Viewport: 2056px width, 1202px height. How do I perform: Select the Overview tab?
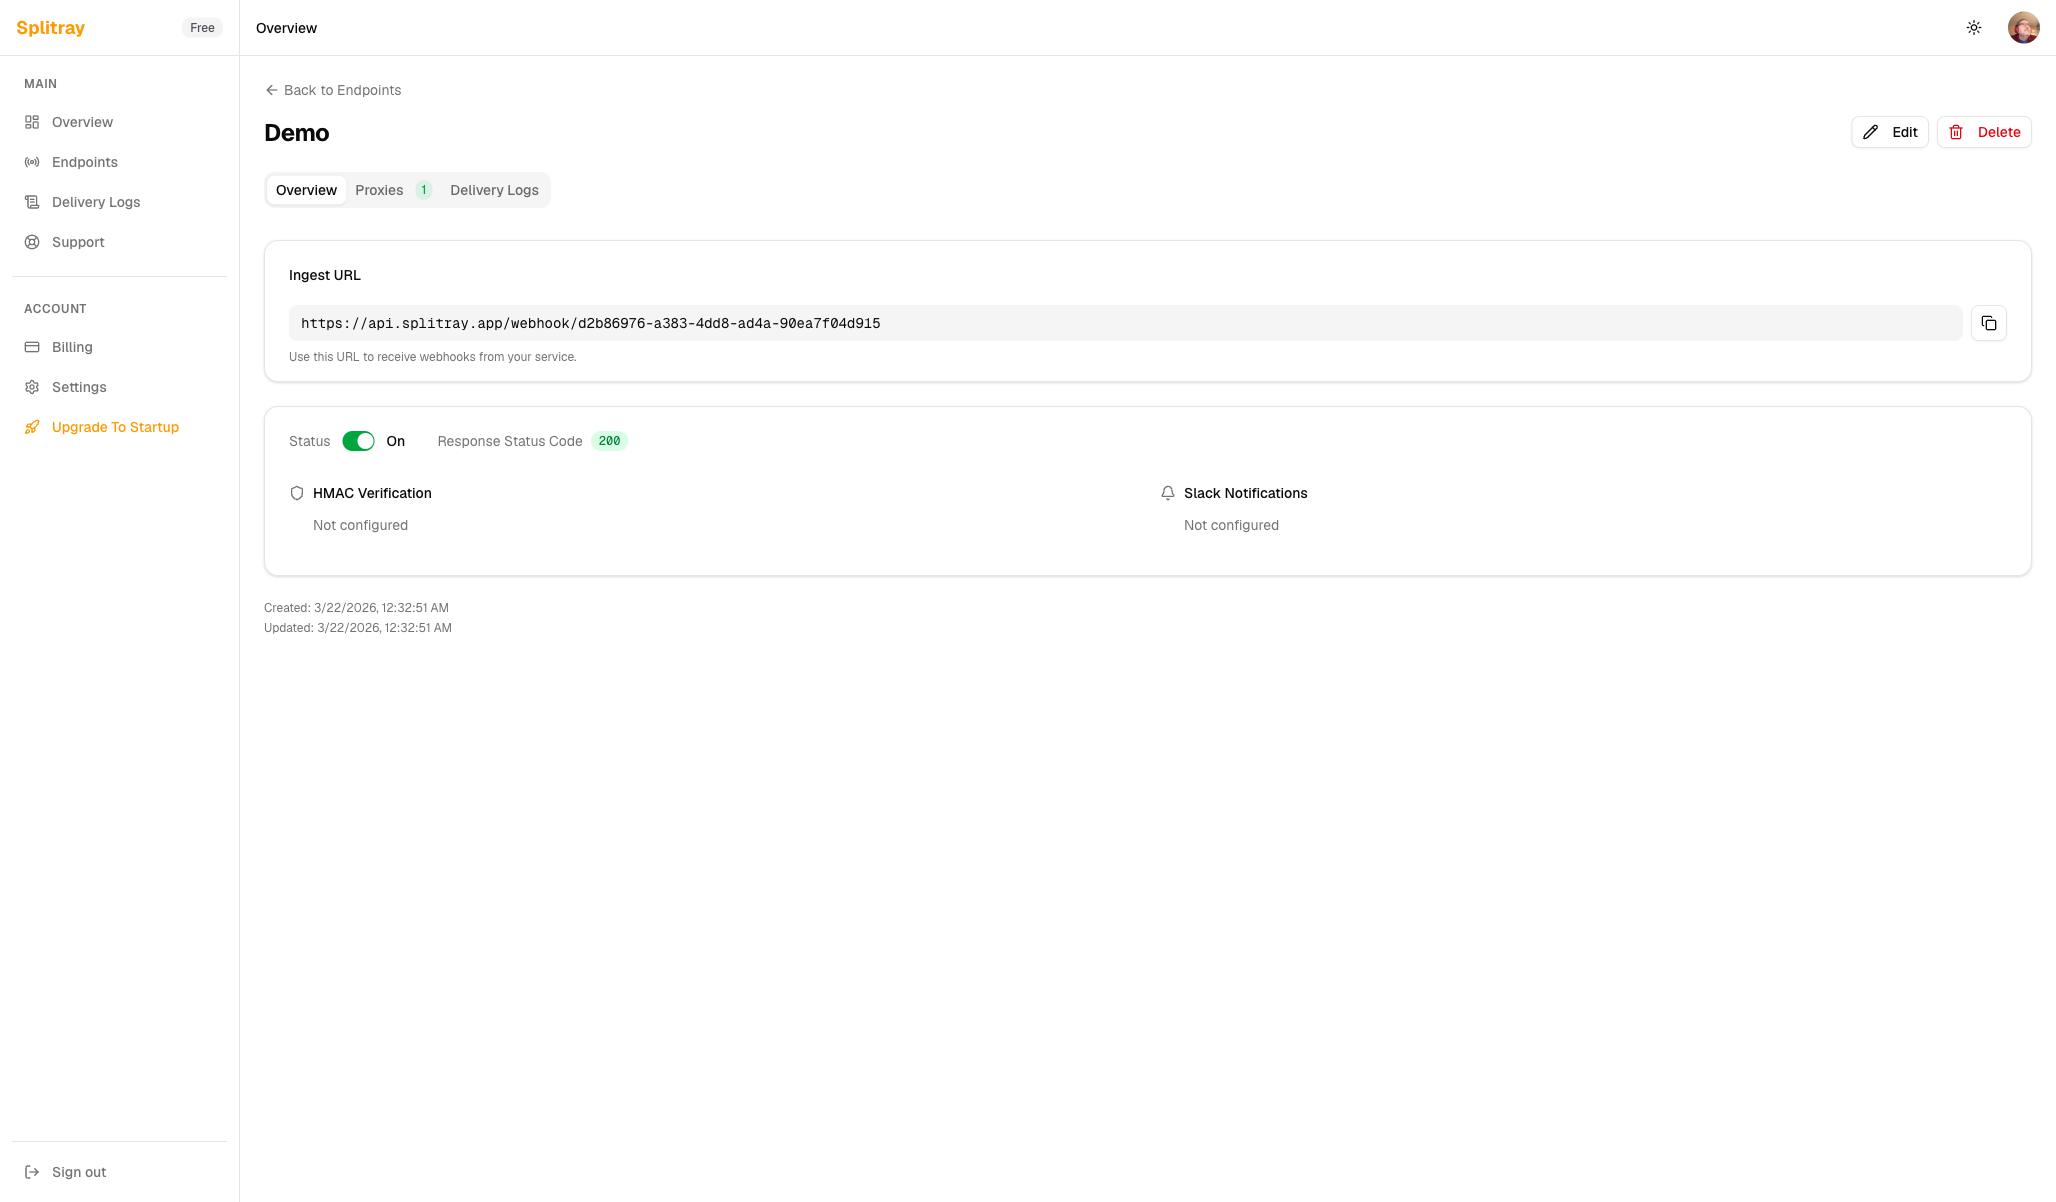(x=306, y=190)
